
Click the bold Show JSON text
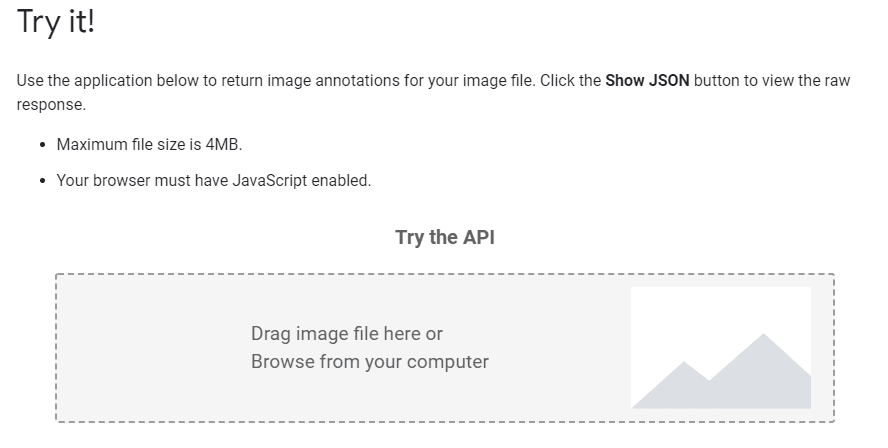click(647, 80)
